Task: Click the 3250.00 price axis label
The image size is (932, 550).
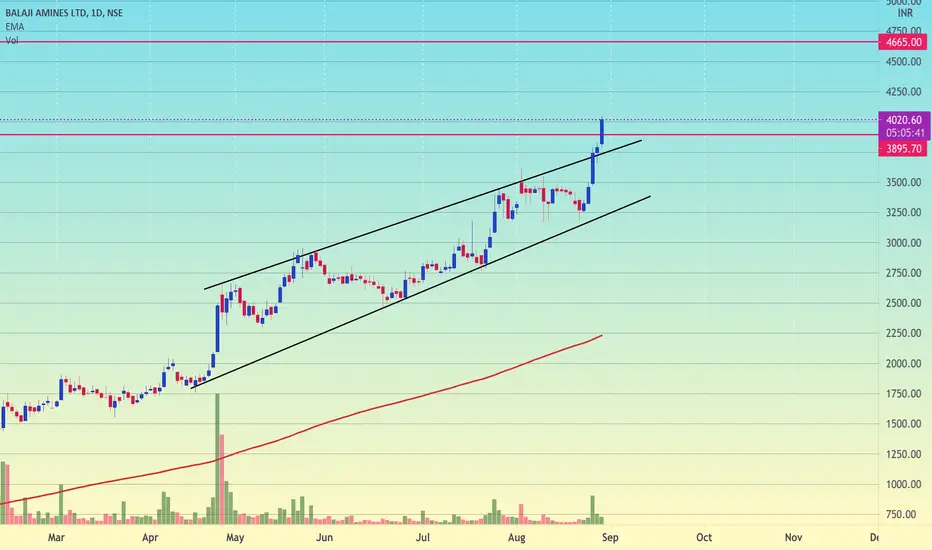Action: pyautogui.click(x=903, y=213)
